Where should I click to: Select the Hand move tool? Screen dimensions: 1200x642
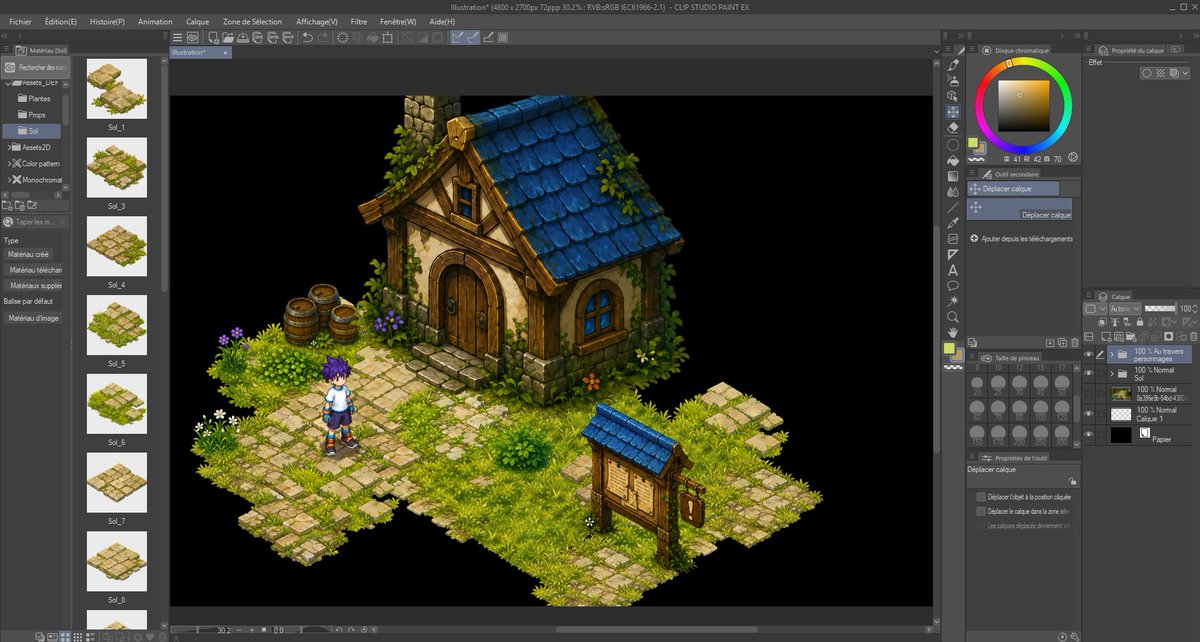tap(953, 333)
